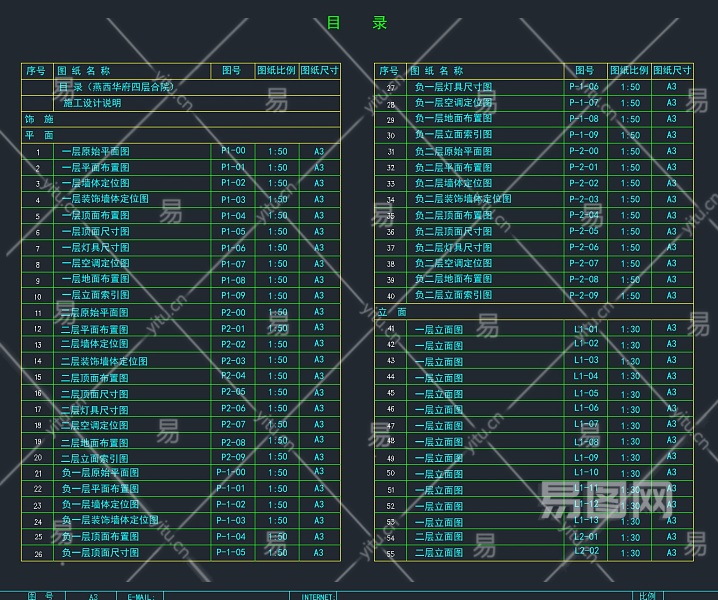The height and width of the screenshot is (600, 718).
Task: Click the INTERNET field in title block
Action: tap(318, 596)
